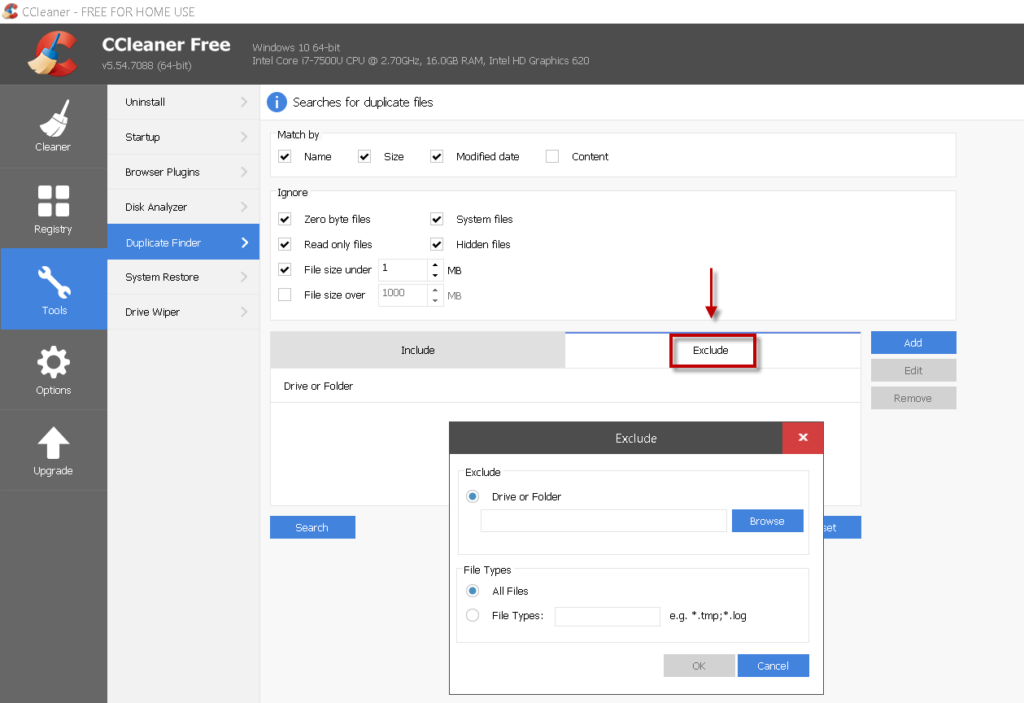
Task: Click the File Types text field
Action: click(607, 616)
